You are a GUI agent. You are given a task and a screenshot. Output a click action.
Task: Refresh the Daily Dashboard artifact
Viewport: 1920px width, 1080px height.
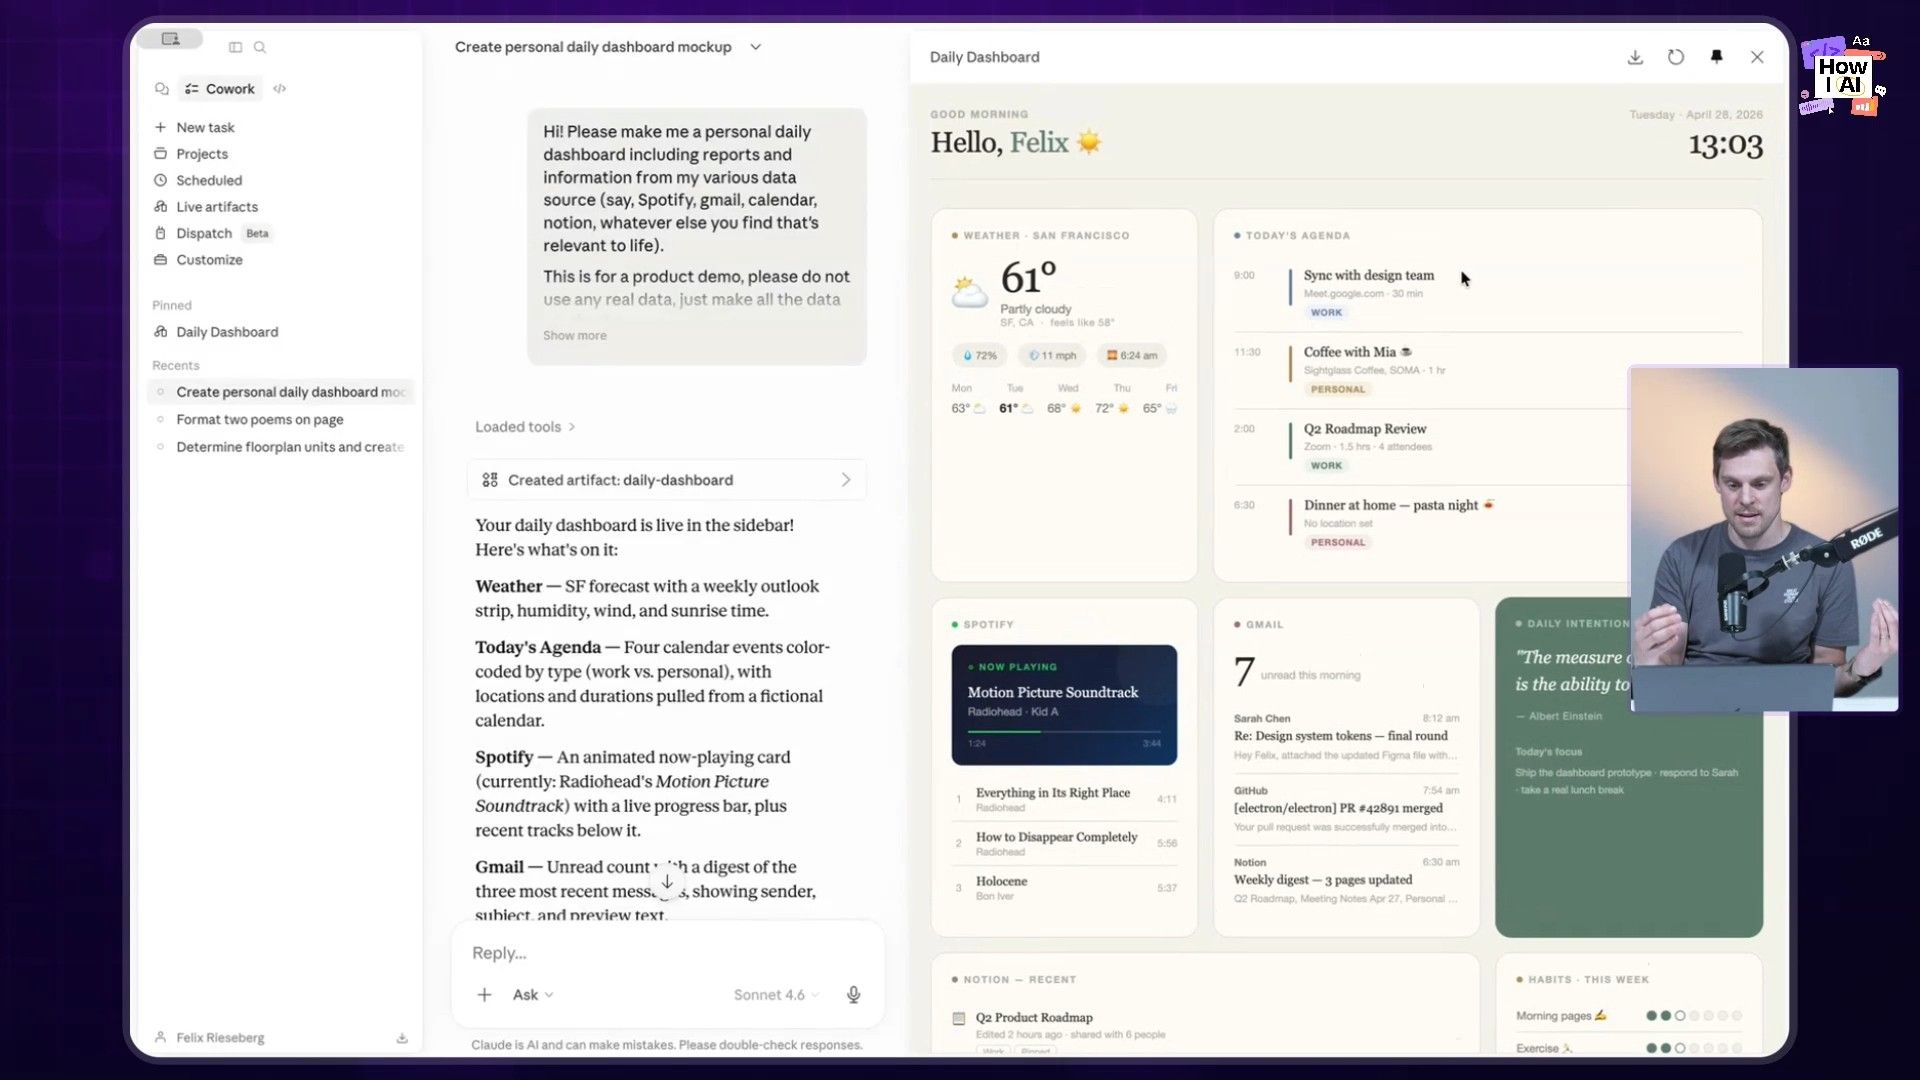(x=1676, y=57)
